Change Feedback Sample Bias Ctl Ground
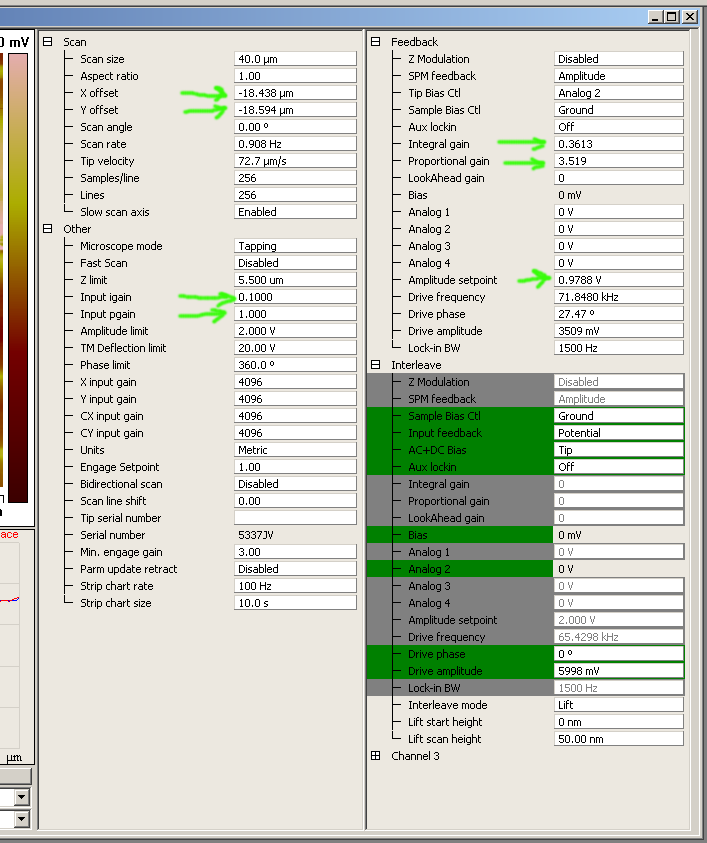Image resolution: width=707 pixels, height=843 pixels. tap(619, 110)
